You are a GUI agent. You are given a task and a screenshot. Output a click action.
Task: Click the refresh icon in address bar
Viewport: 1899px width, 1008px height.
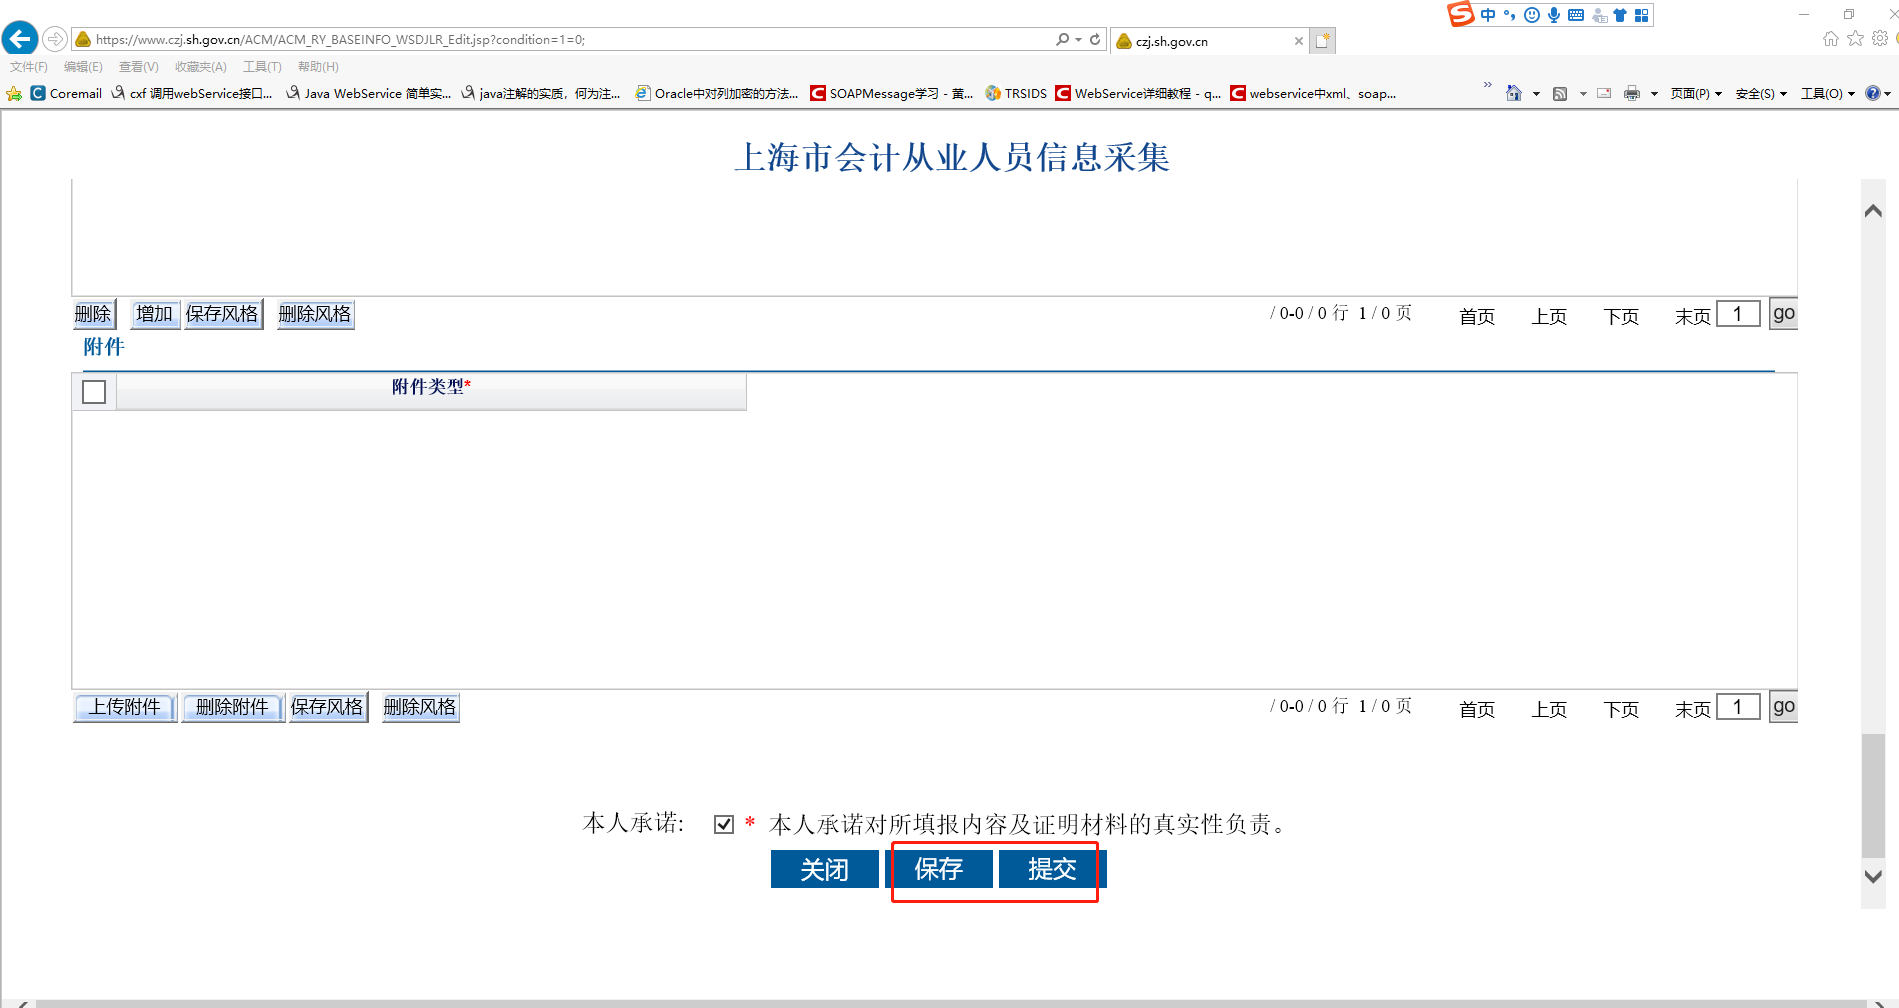(1095, 39)
